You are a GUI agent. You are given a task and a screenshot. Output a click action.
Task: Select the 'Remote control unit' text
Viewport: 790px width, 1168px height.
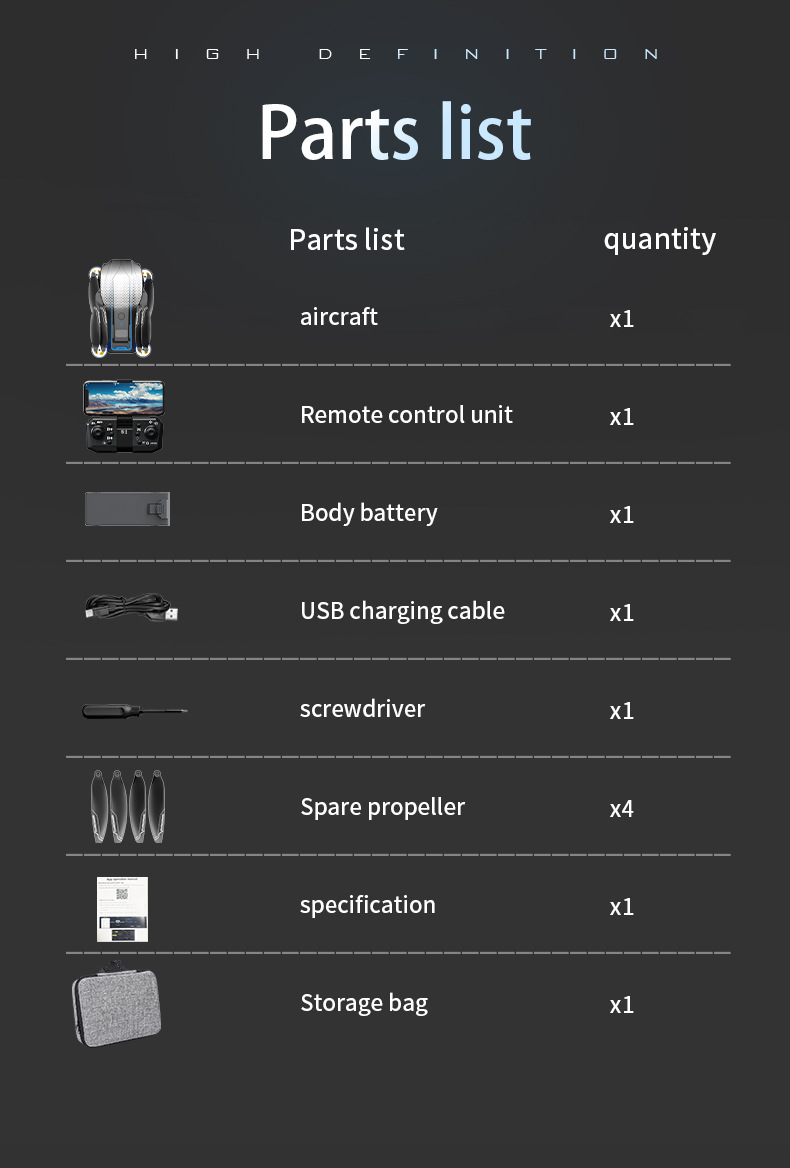(406, 415)
